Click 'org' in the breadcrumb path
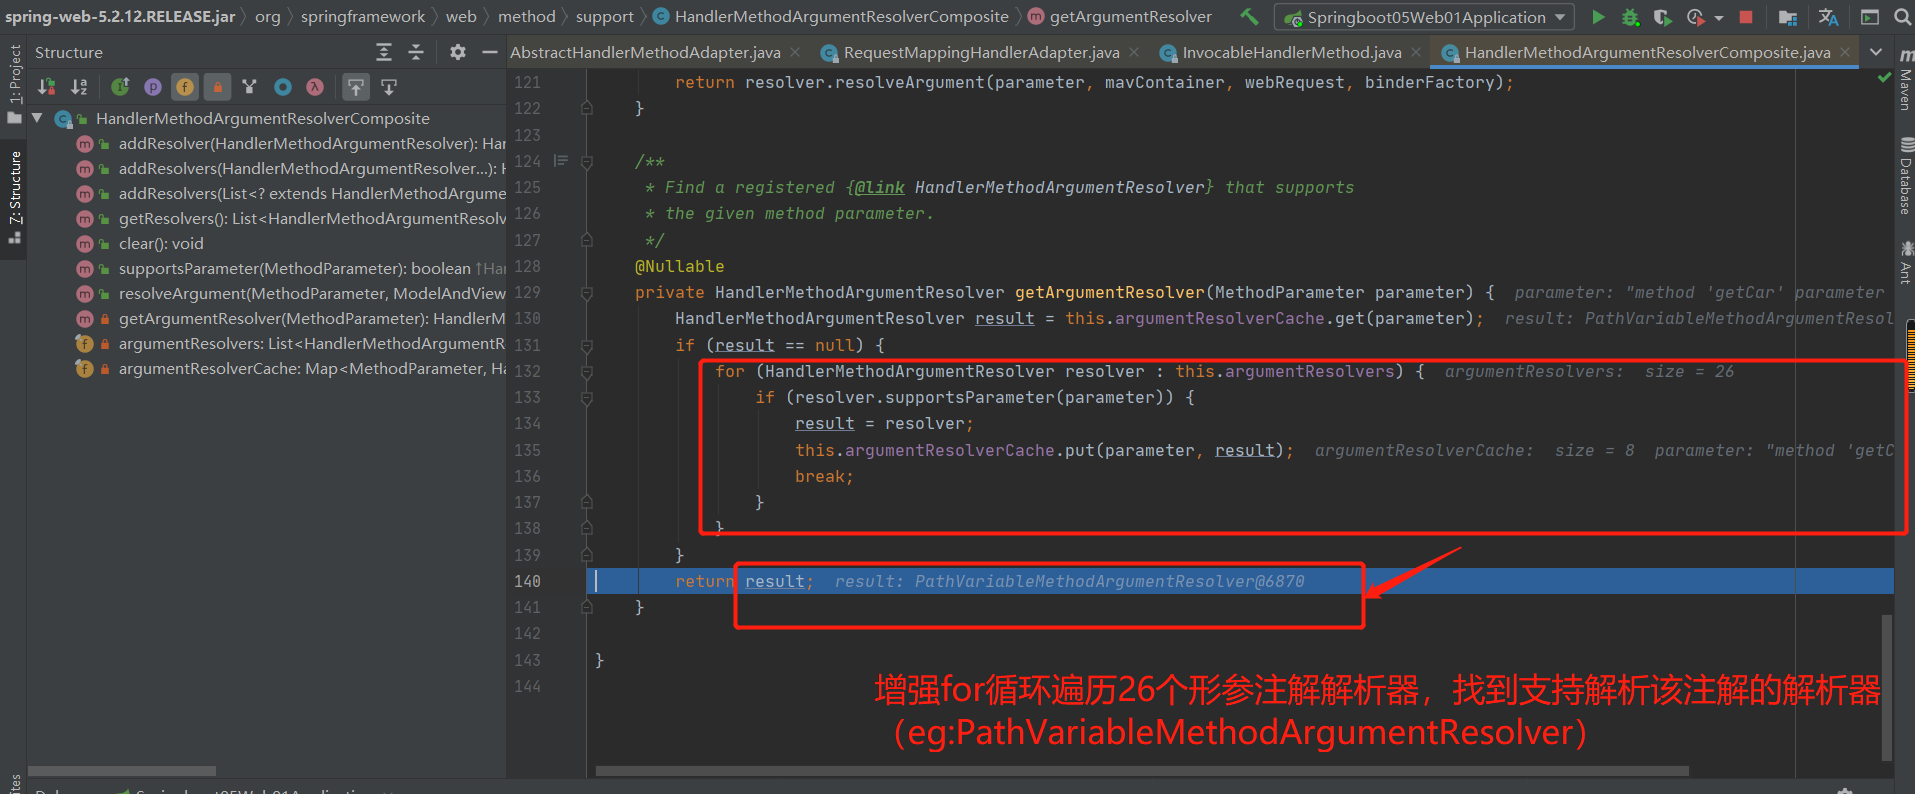The image size is (1915, 794). click(267, 17)
